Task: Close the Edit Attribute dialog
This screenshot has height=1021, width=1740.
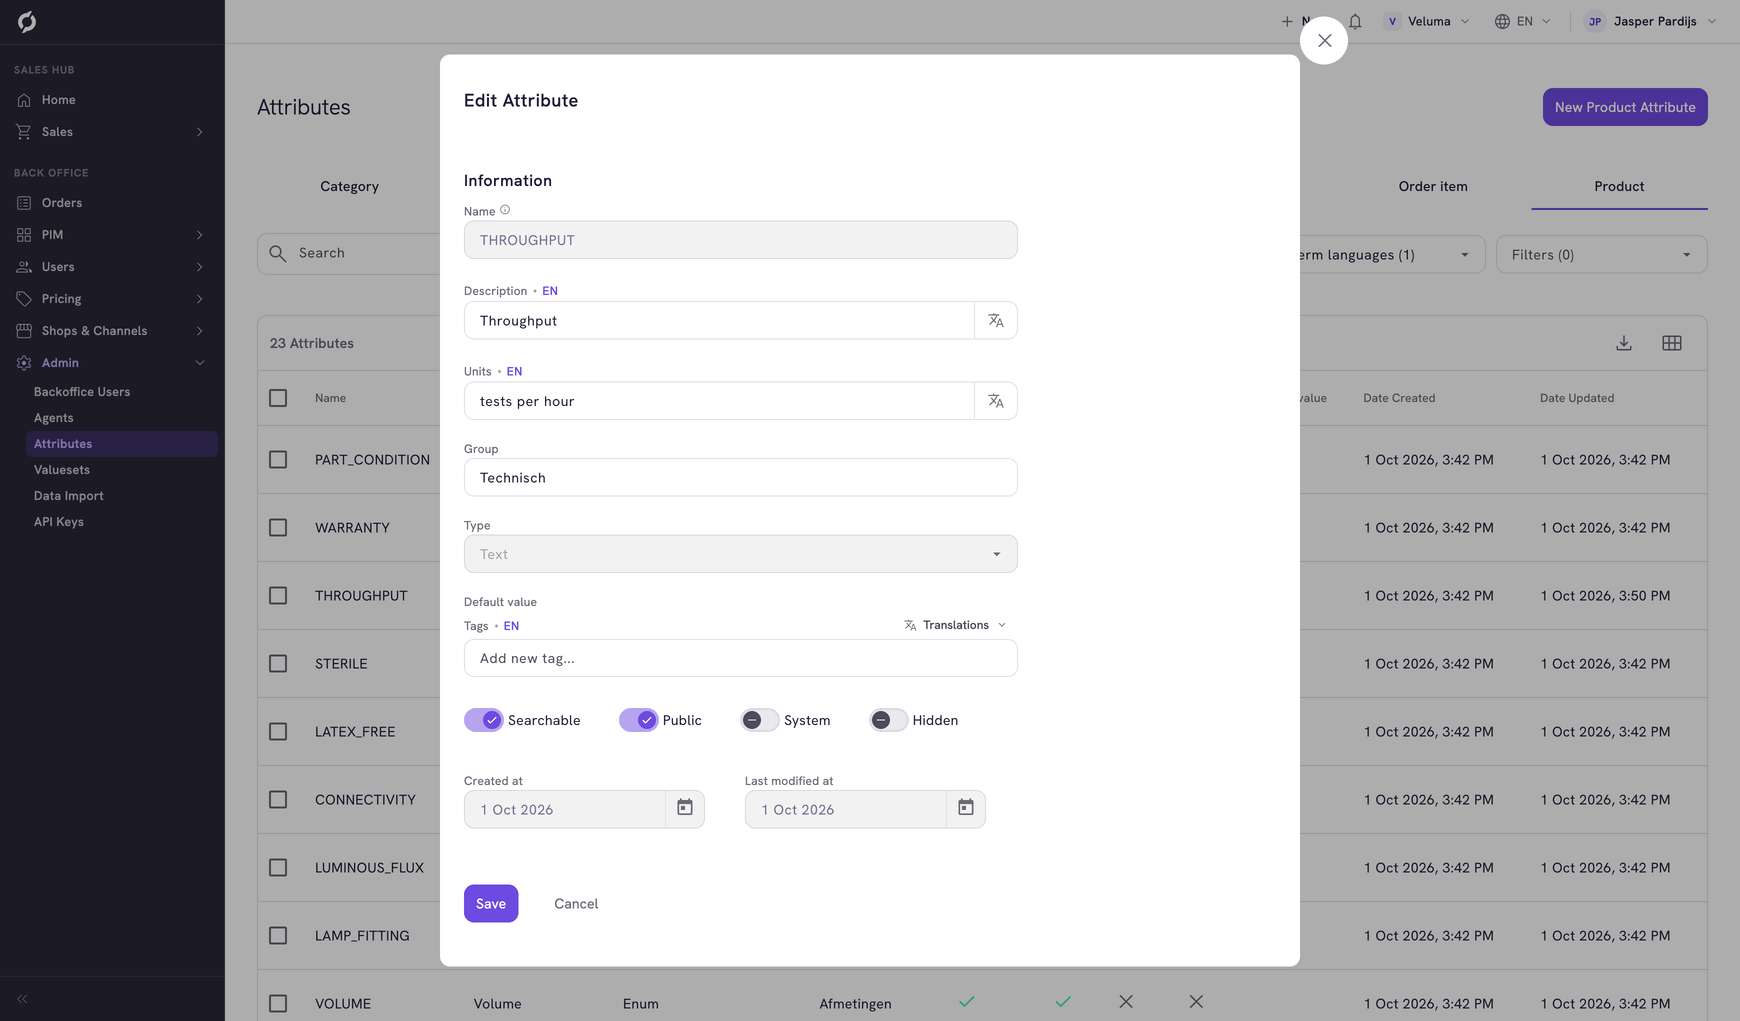Action: tap(1324, 41)
